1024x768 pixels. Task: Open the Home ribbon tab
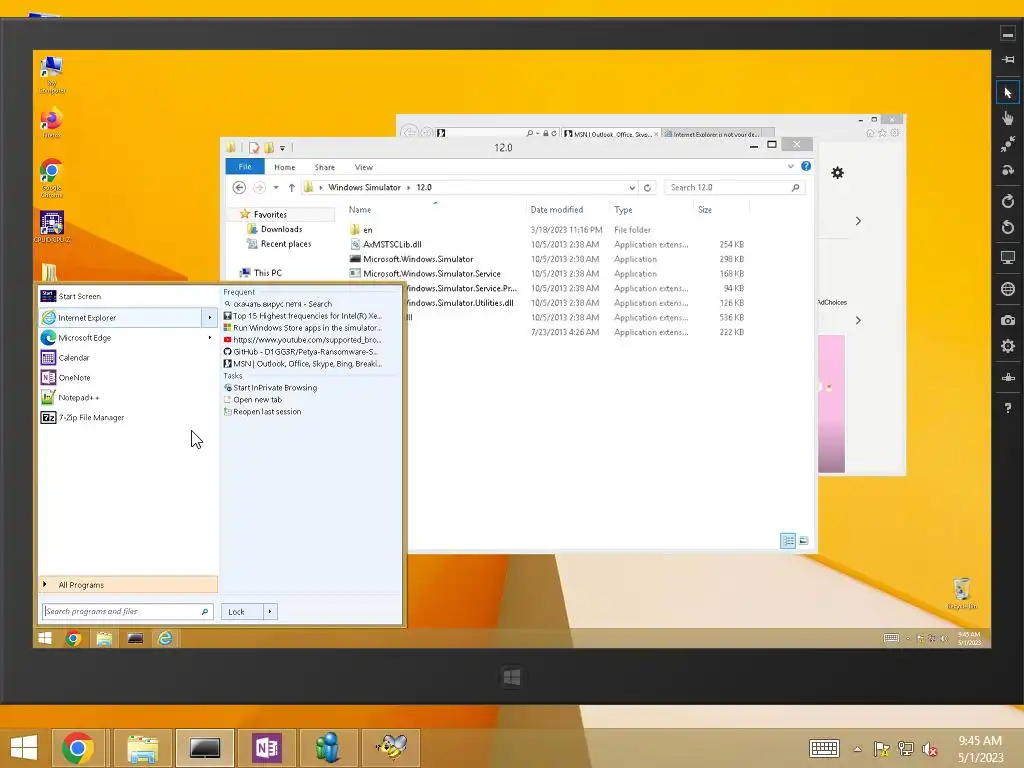pyautogui.click(x=284, y=167)
